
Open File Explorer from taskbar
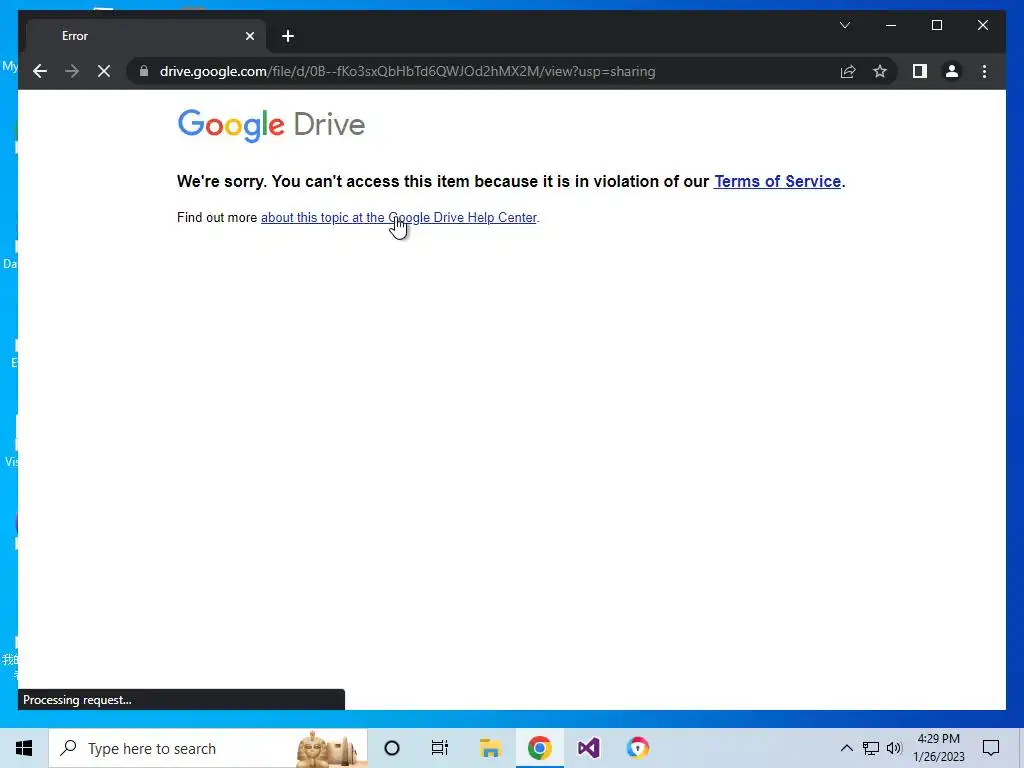click(x=490, y=748)
